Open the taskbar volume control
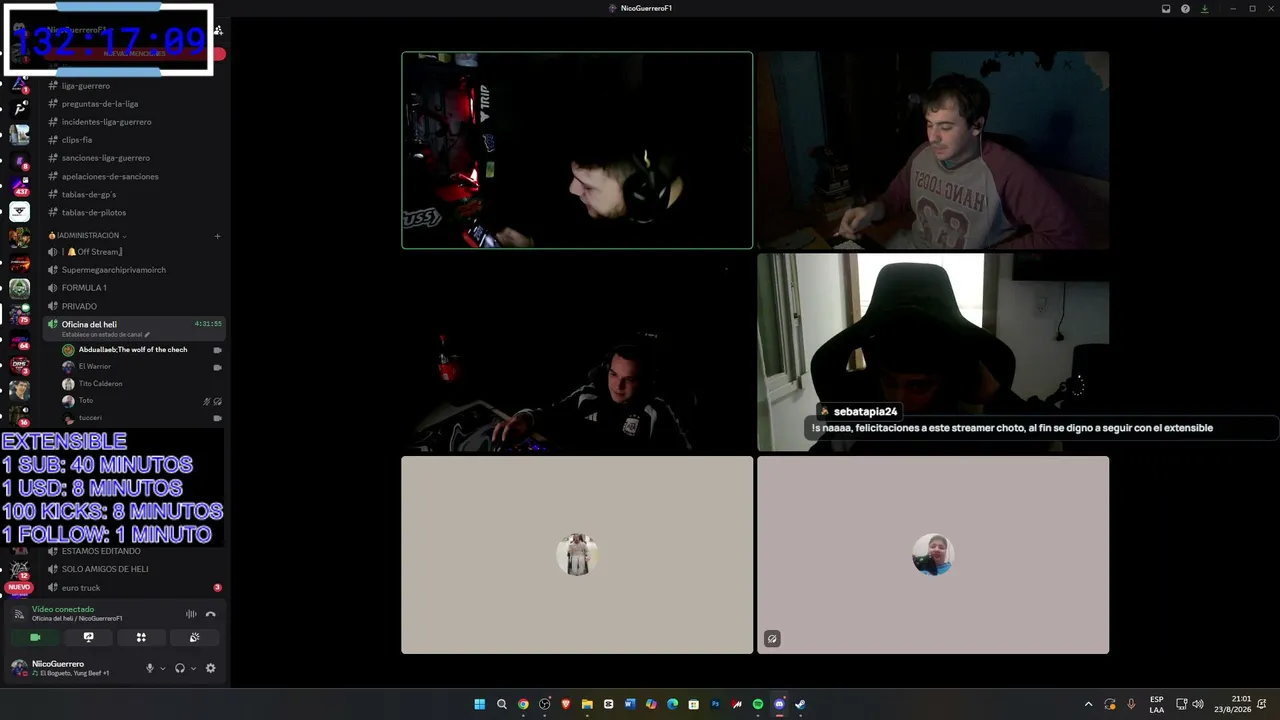1280x720 pixels. 1198,704
